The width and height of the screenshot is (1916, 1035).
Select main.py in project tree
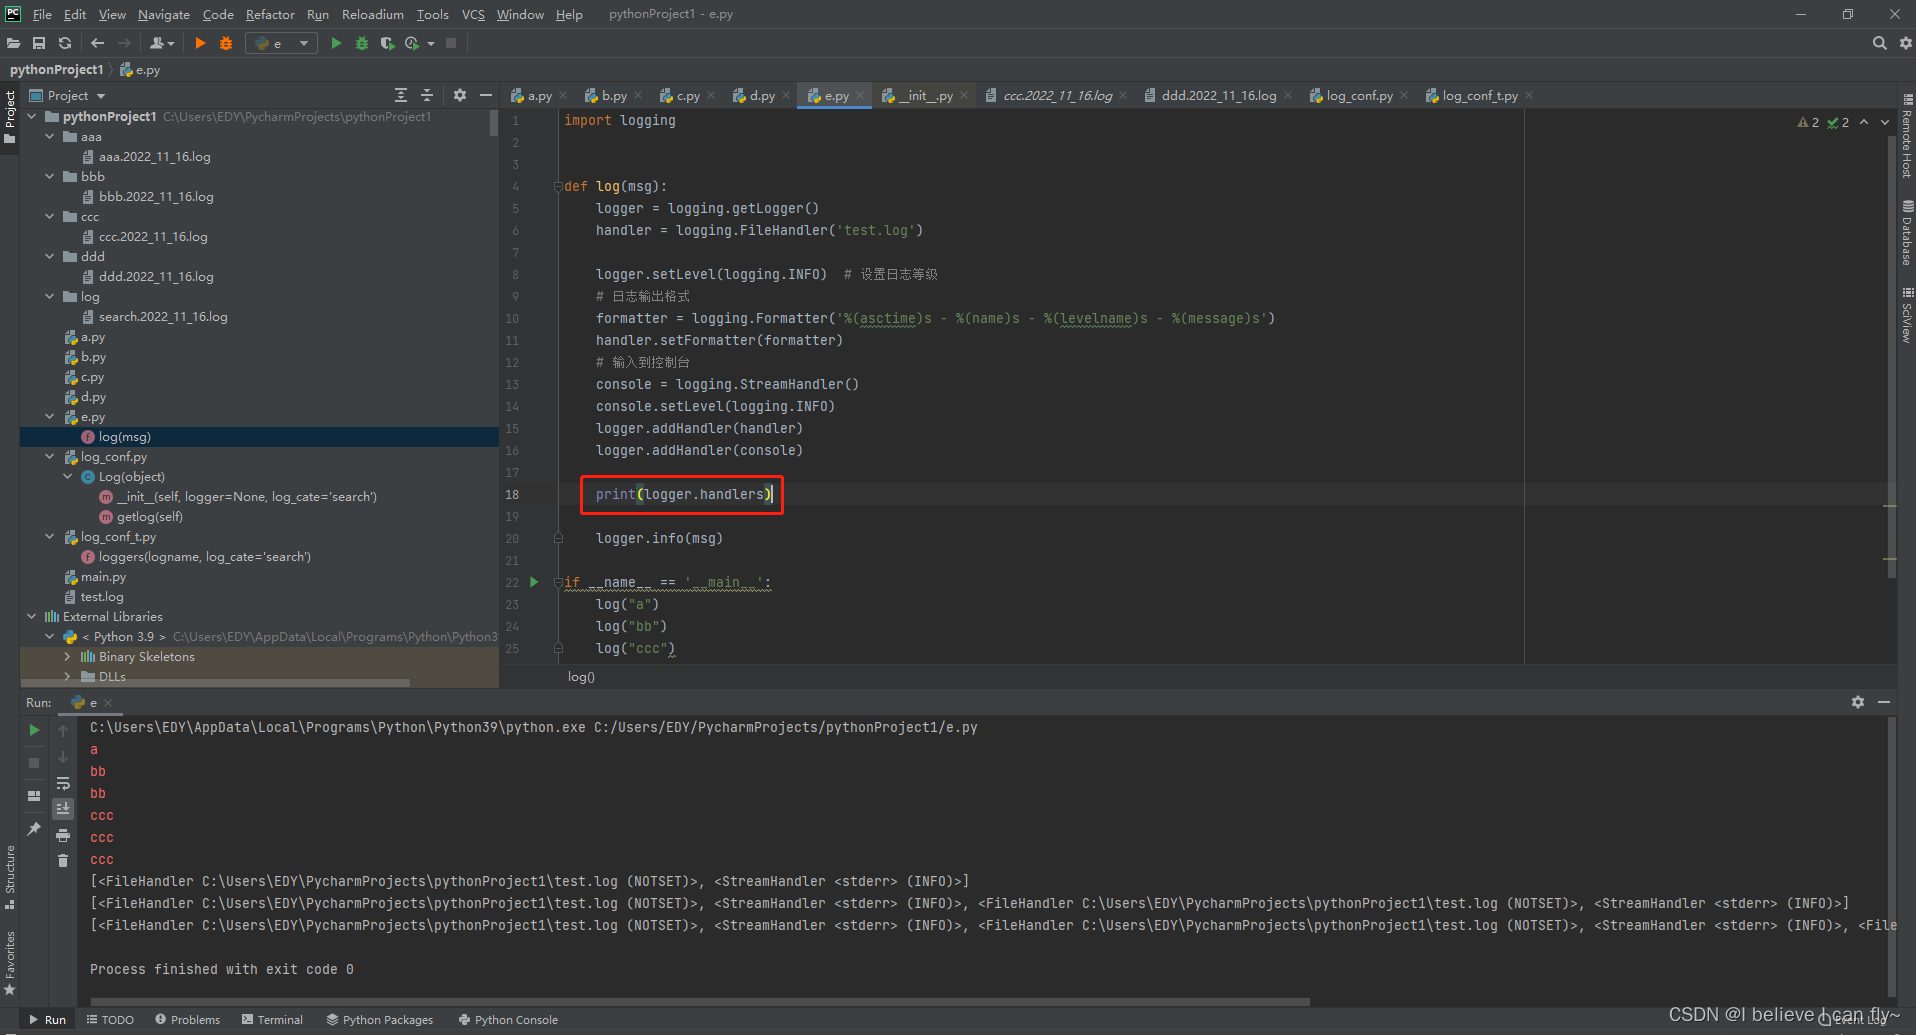pos(103,577)
